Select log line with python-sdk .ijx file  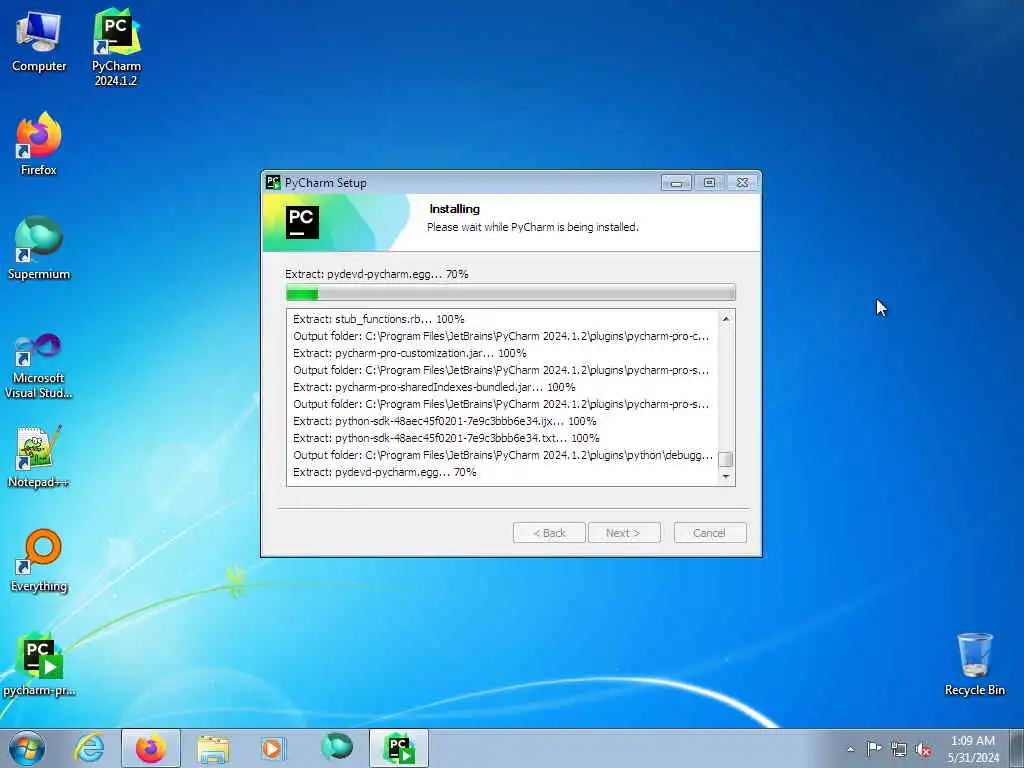click(445, 421)
